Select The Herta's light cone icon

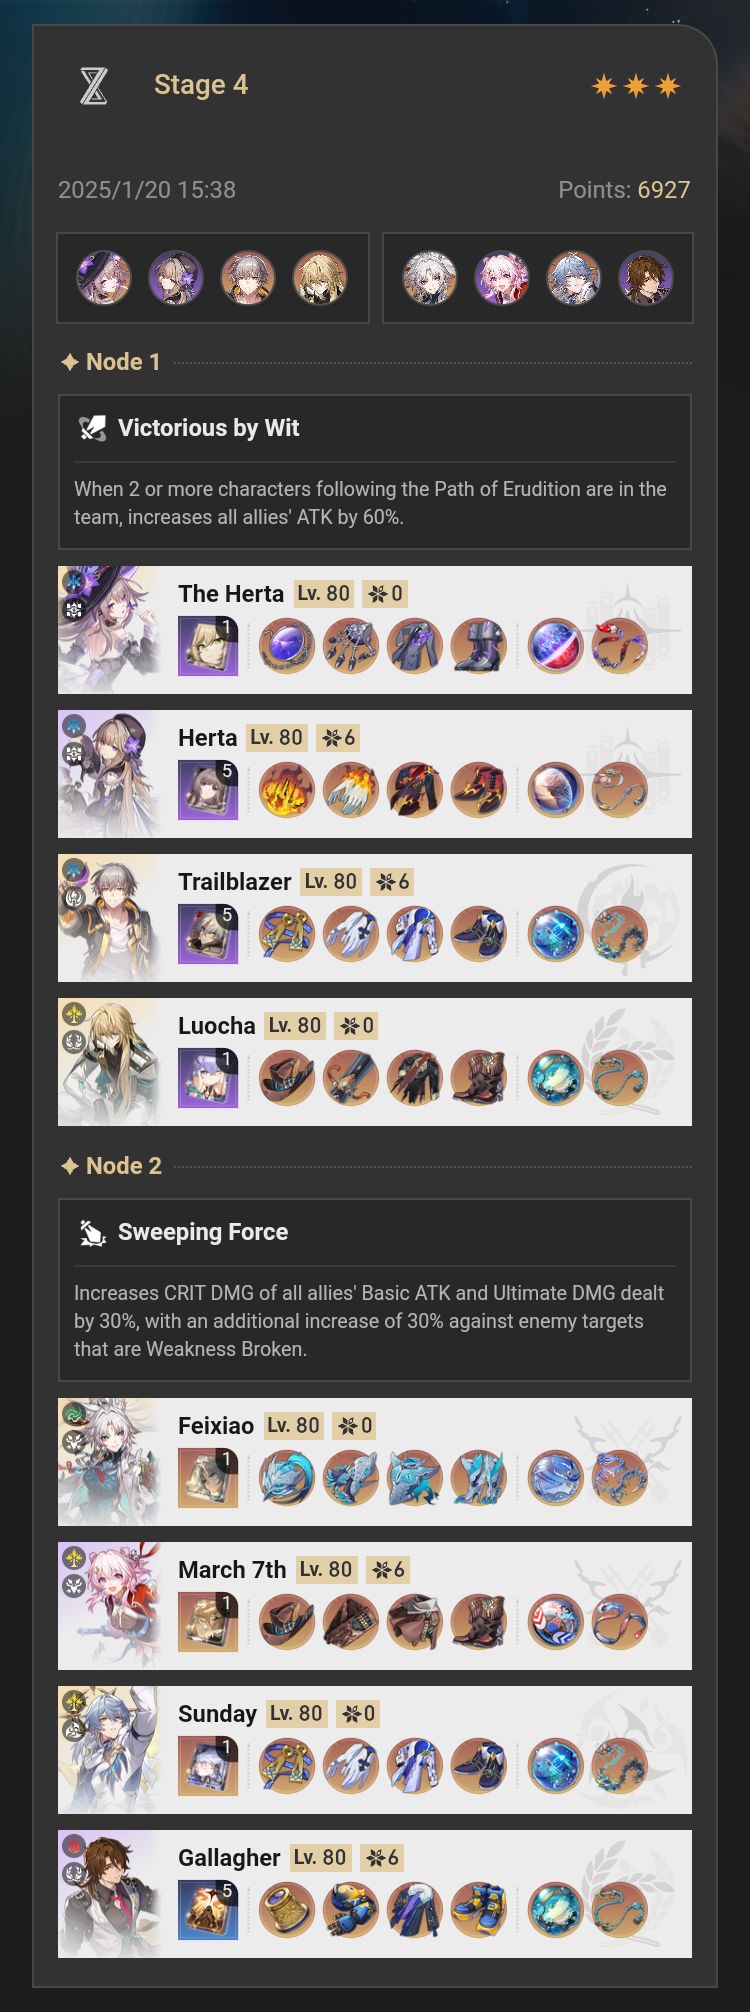click(208, 646)
